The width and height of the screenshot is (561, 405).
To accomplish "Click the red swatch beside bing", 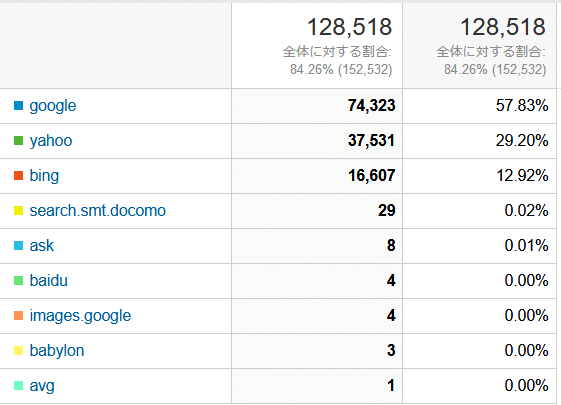I will tap(18, 176).
